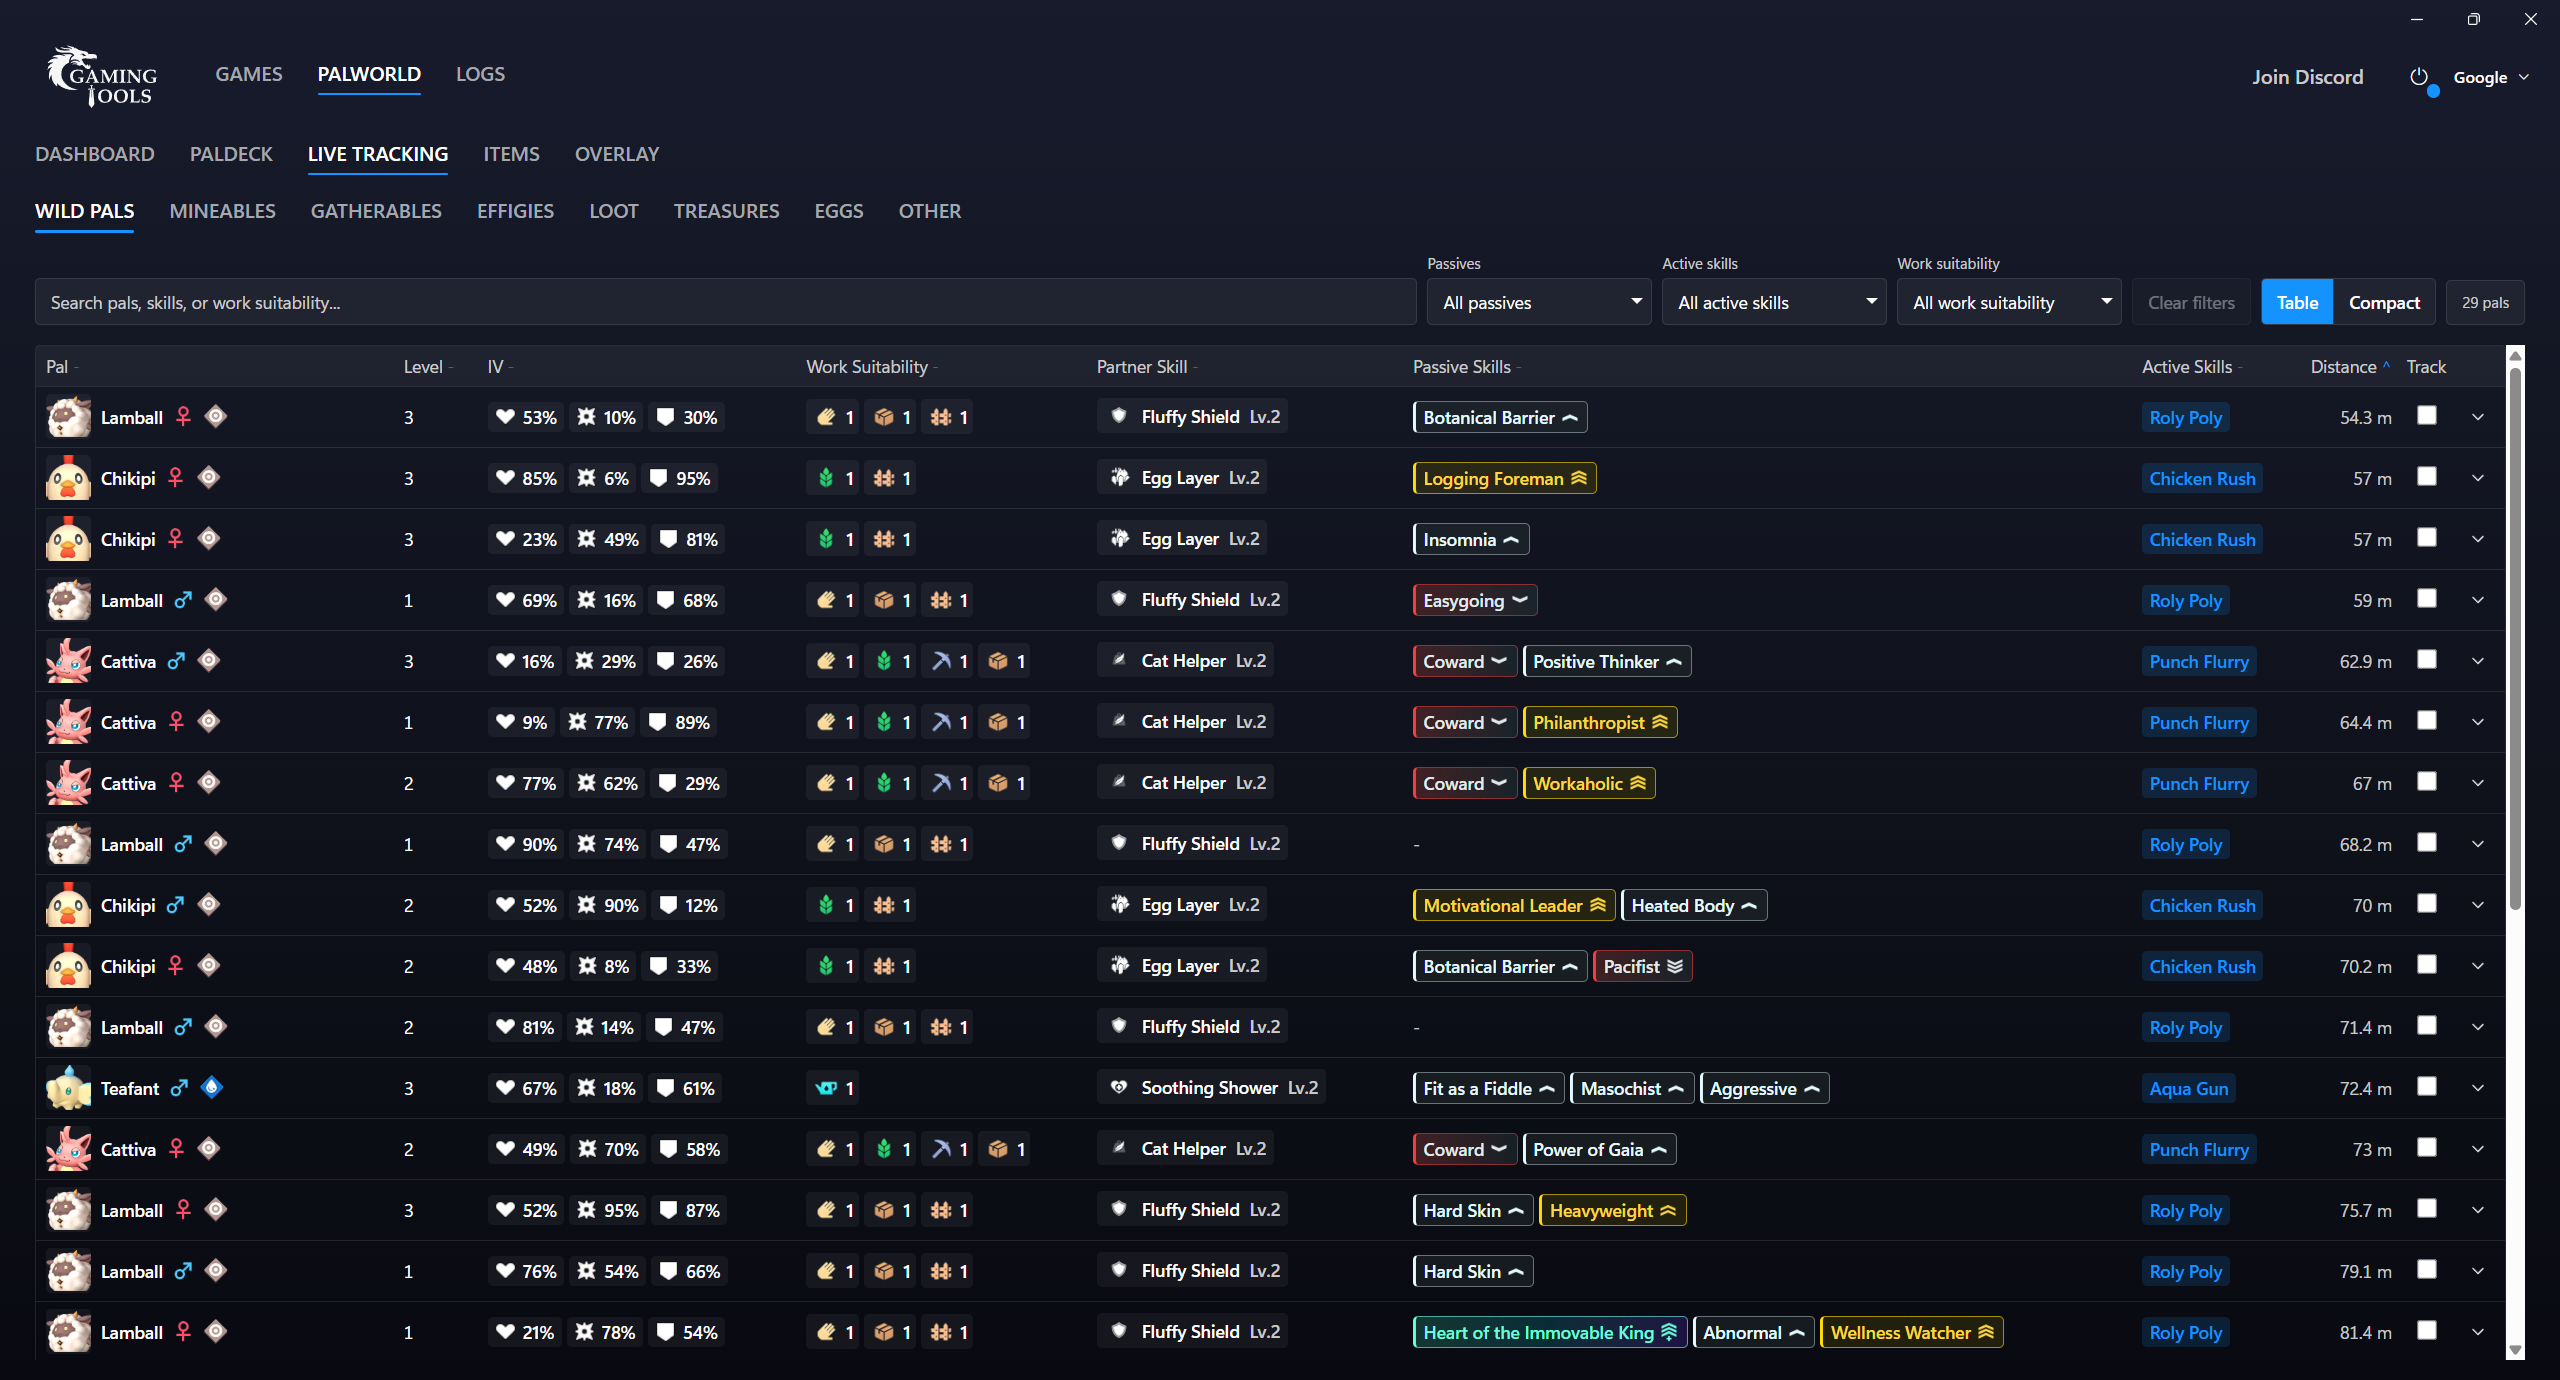Expand the Workaholic Cattiva row details
The image size is (2560, 1380).
(2478, 783)
